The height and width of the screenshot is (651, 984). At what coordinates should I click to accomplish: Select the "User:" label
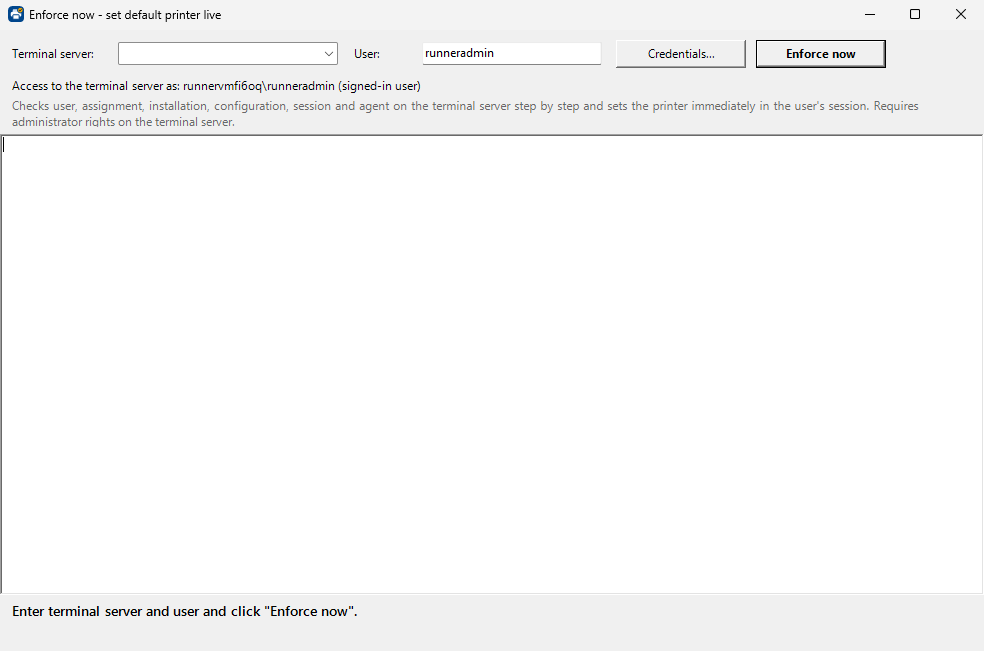click(x=366, y=54)
